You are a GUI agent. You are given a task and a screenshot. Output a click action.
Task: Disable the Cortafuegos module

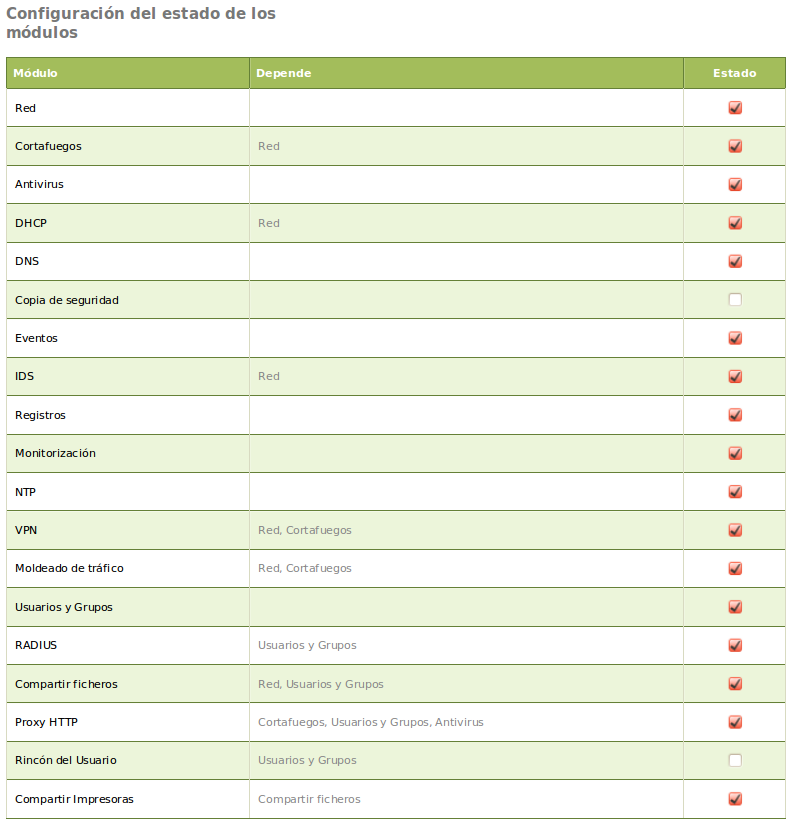(x=735, y=146)
